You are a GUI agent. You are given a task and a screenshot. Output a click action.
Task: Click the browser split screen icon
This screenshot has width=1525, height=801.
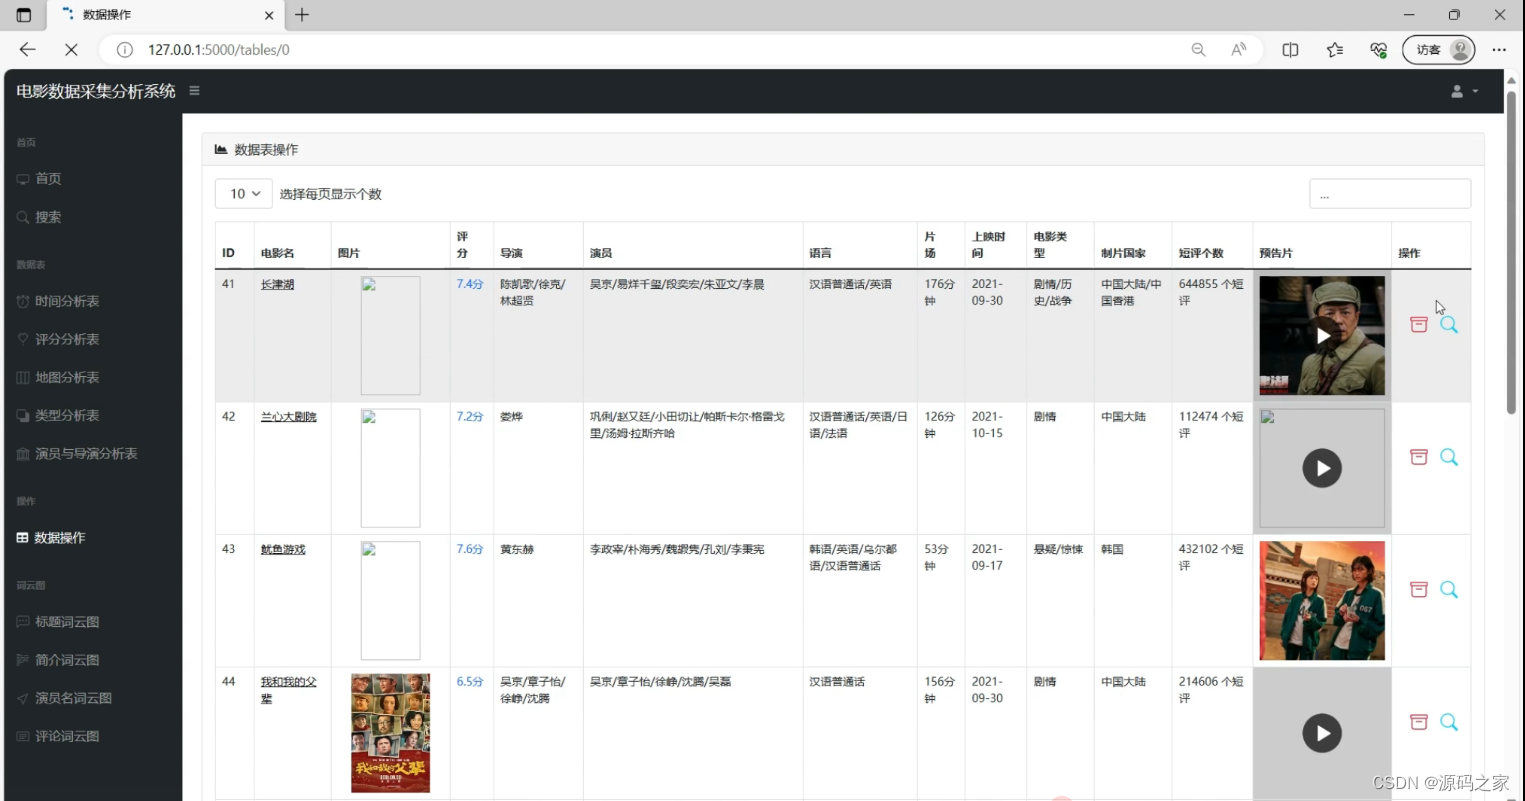[1290, 50]
